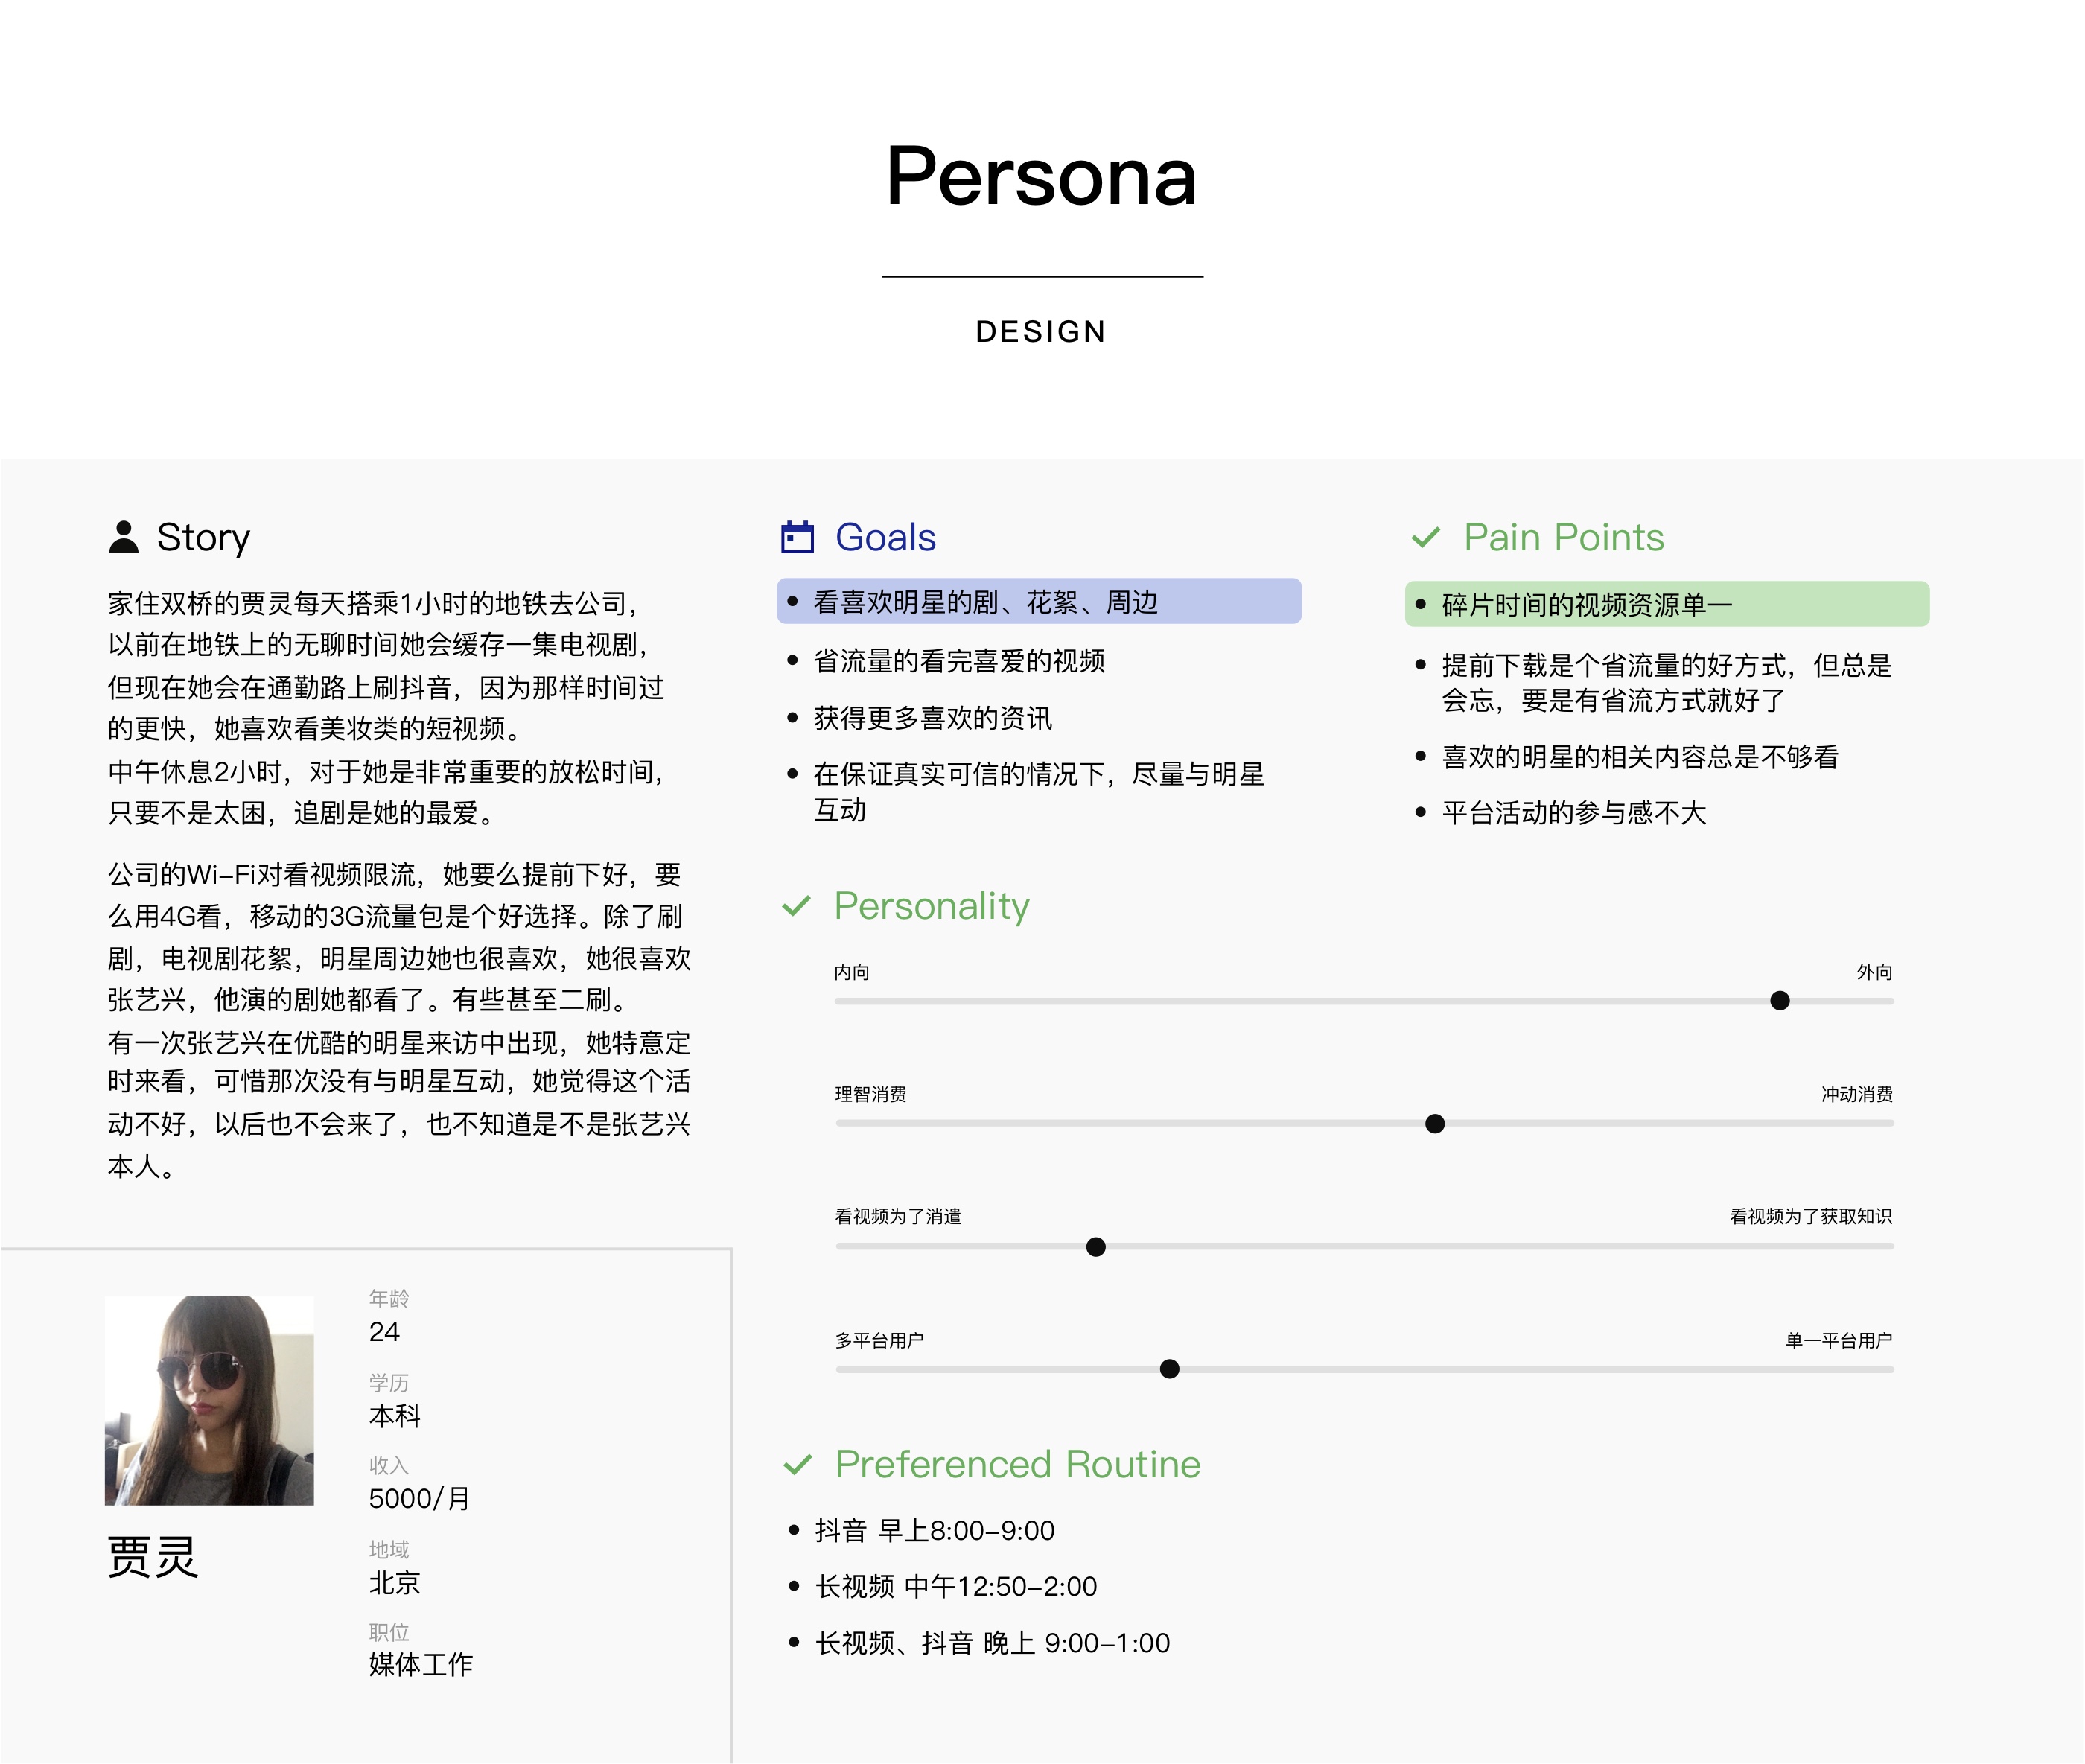This screenshot has height=1764, width=2085.
Task: Click the DESIGN subtitle text
Action: pyautogui.click(x=1041, y=332)
